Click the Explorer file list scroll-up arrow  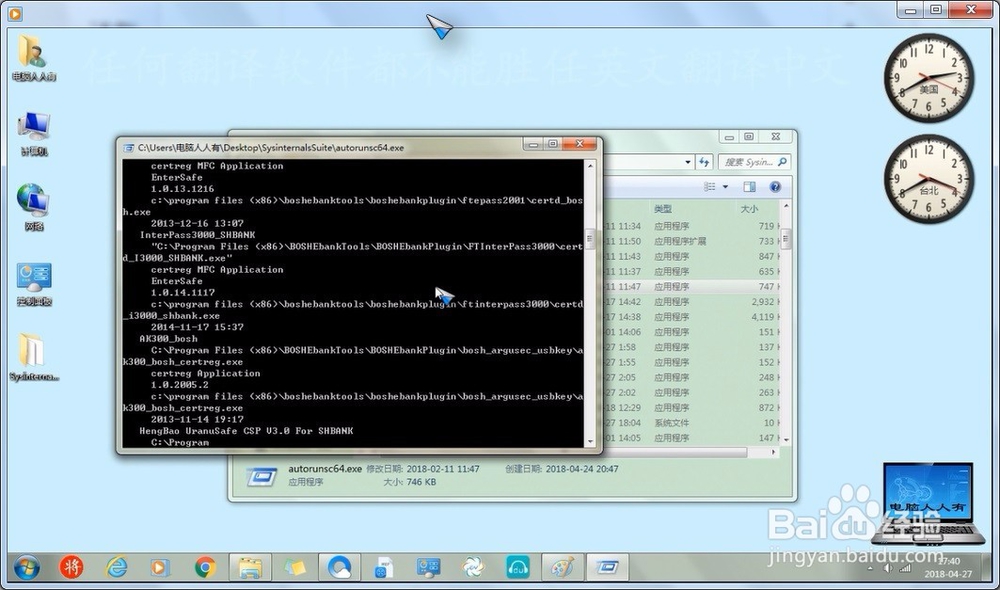(x=786, y=206)
